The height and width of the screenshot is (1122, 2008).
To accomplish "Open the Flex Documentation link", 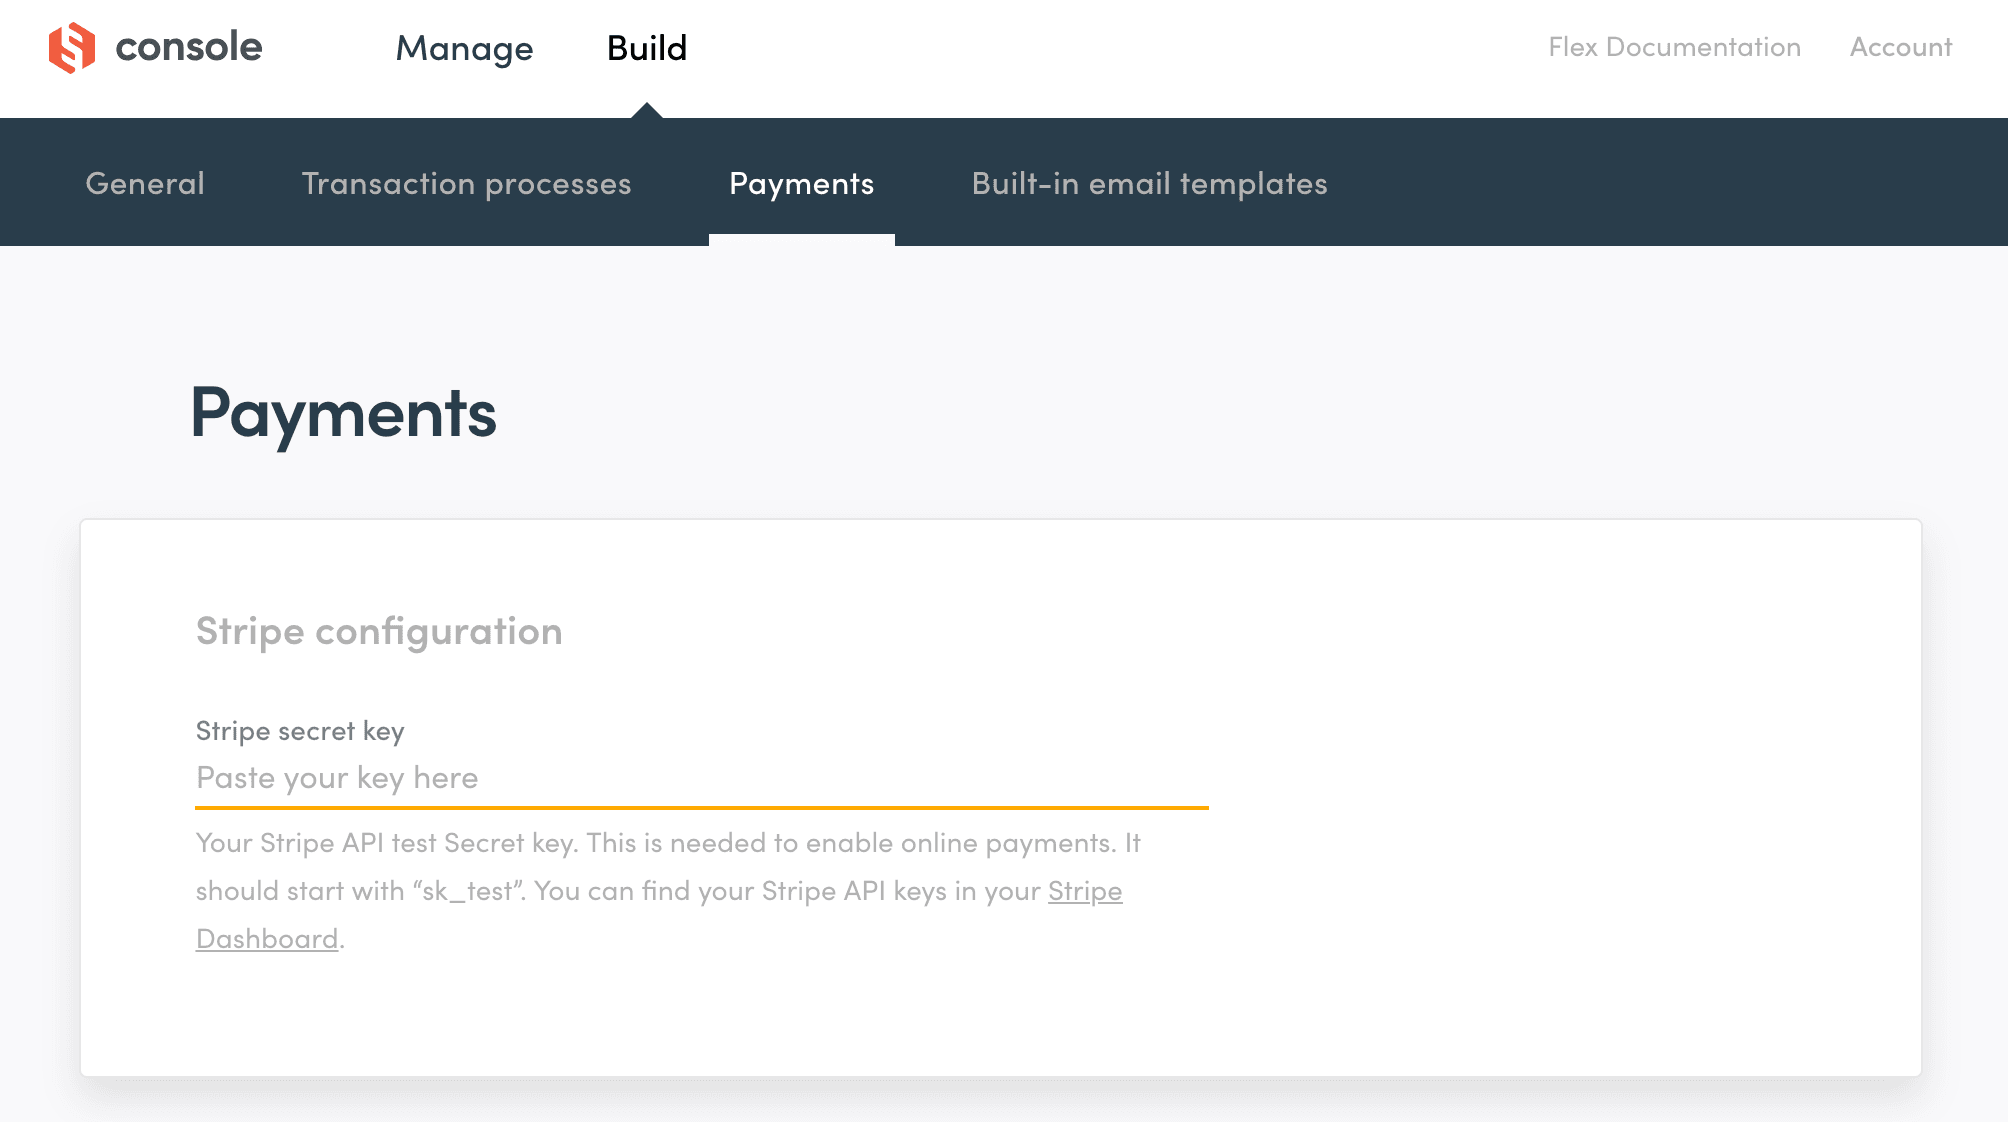I will tap(1674, 47).
